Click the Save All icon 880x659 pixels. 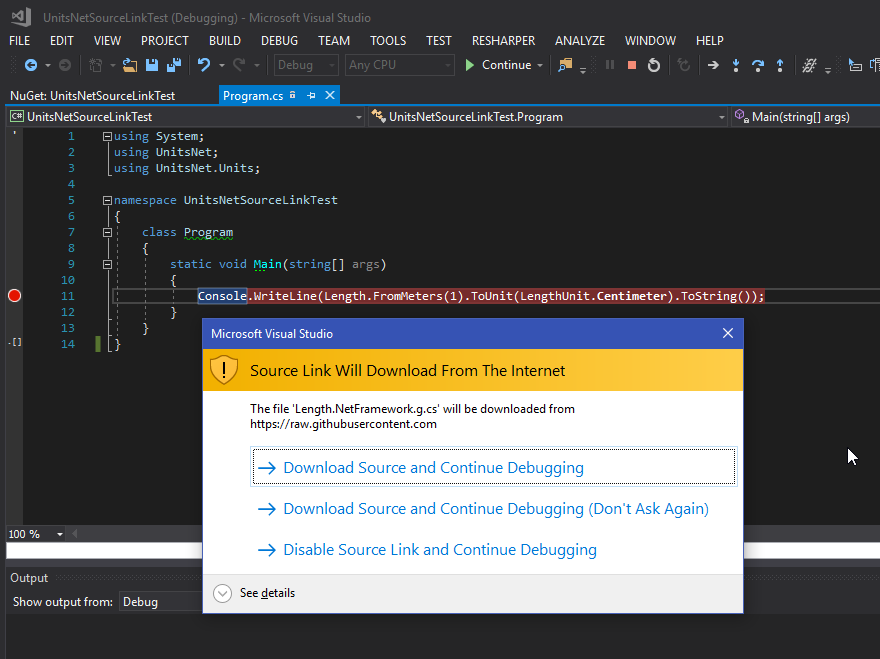point(175,65)
